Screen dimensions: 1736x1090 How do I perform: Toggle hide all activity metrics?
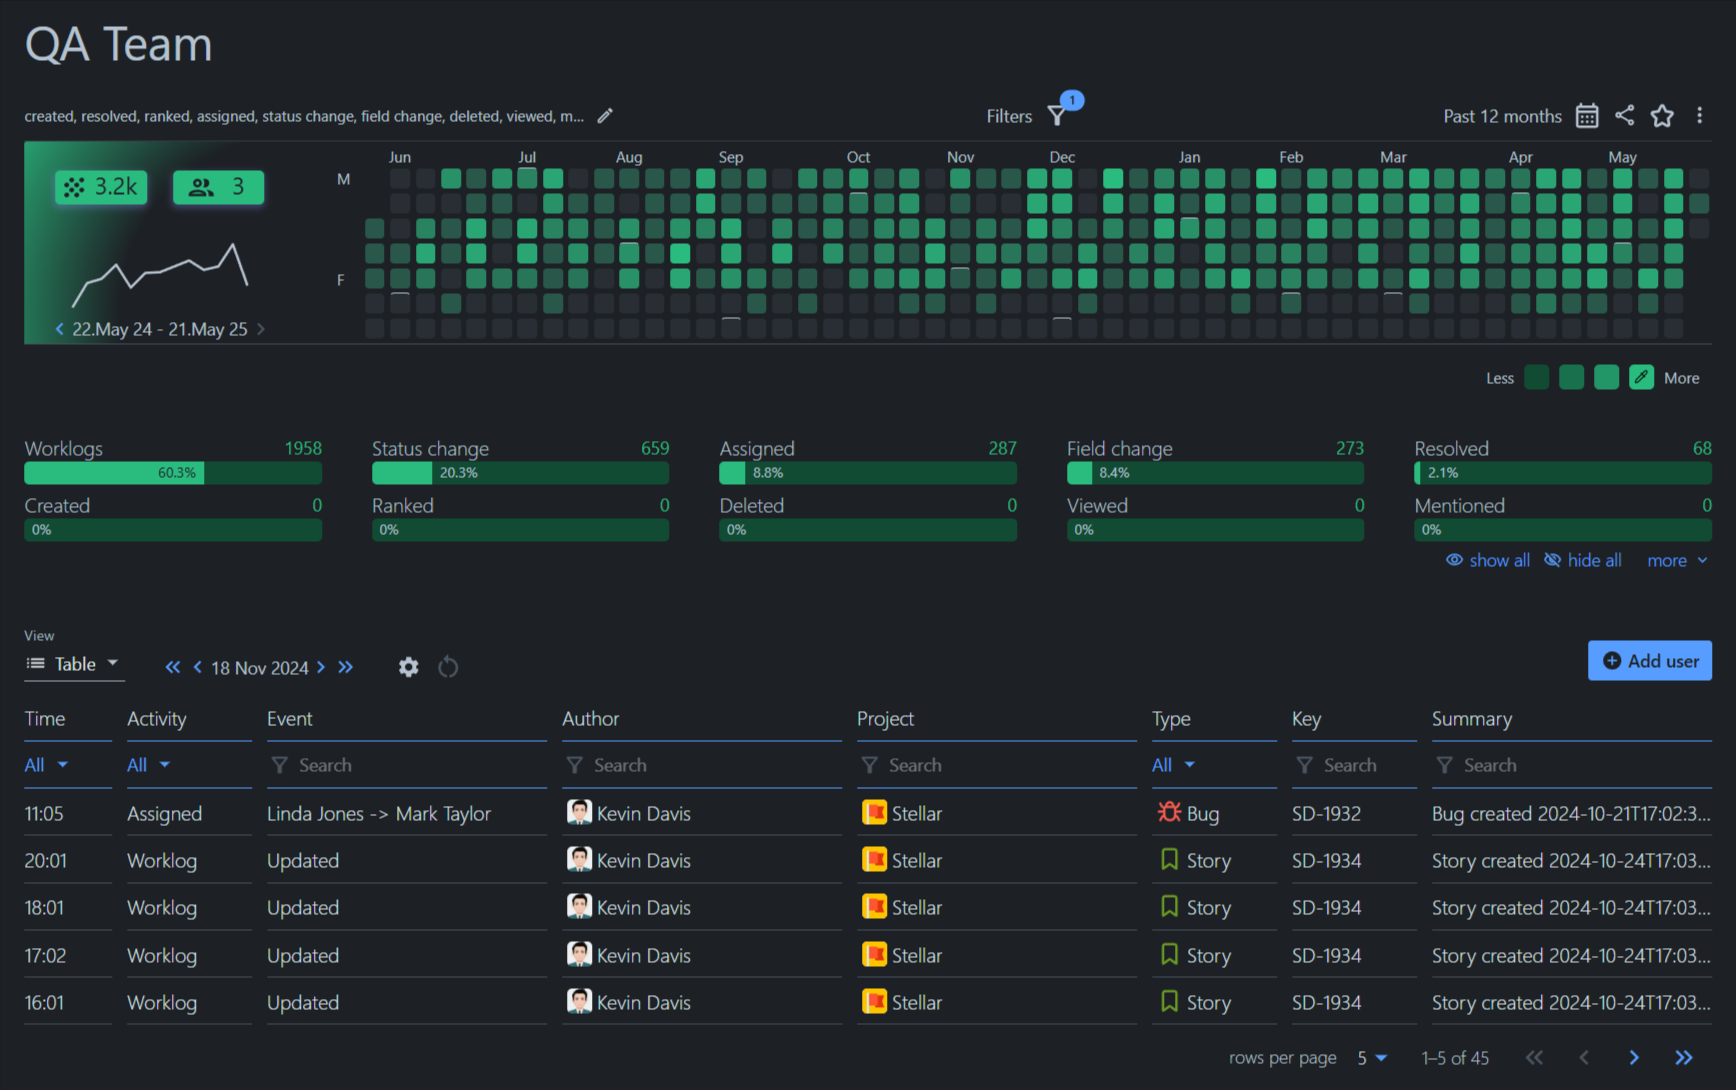[1582, 560]
